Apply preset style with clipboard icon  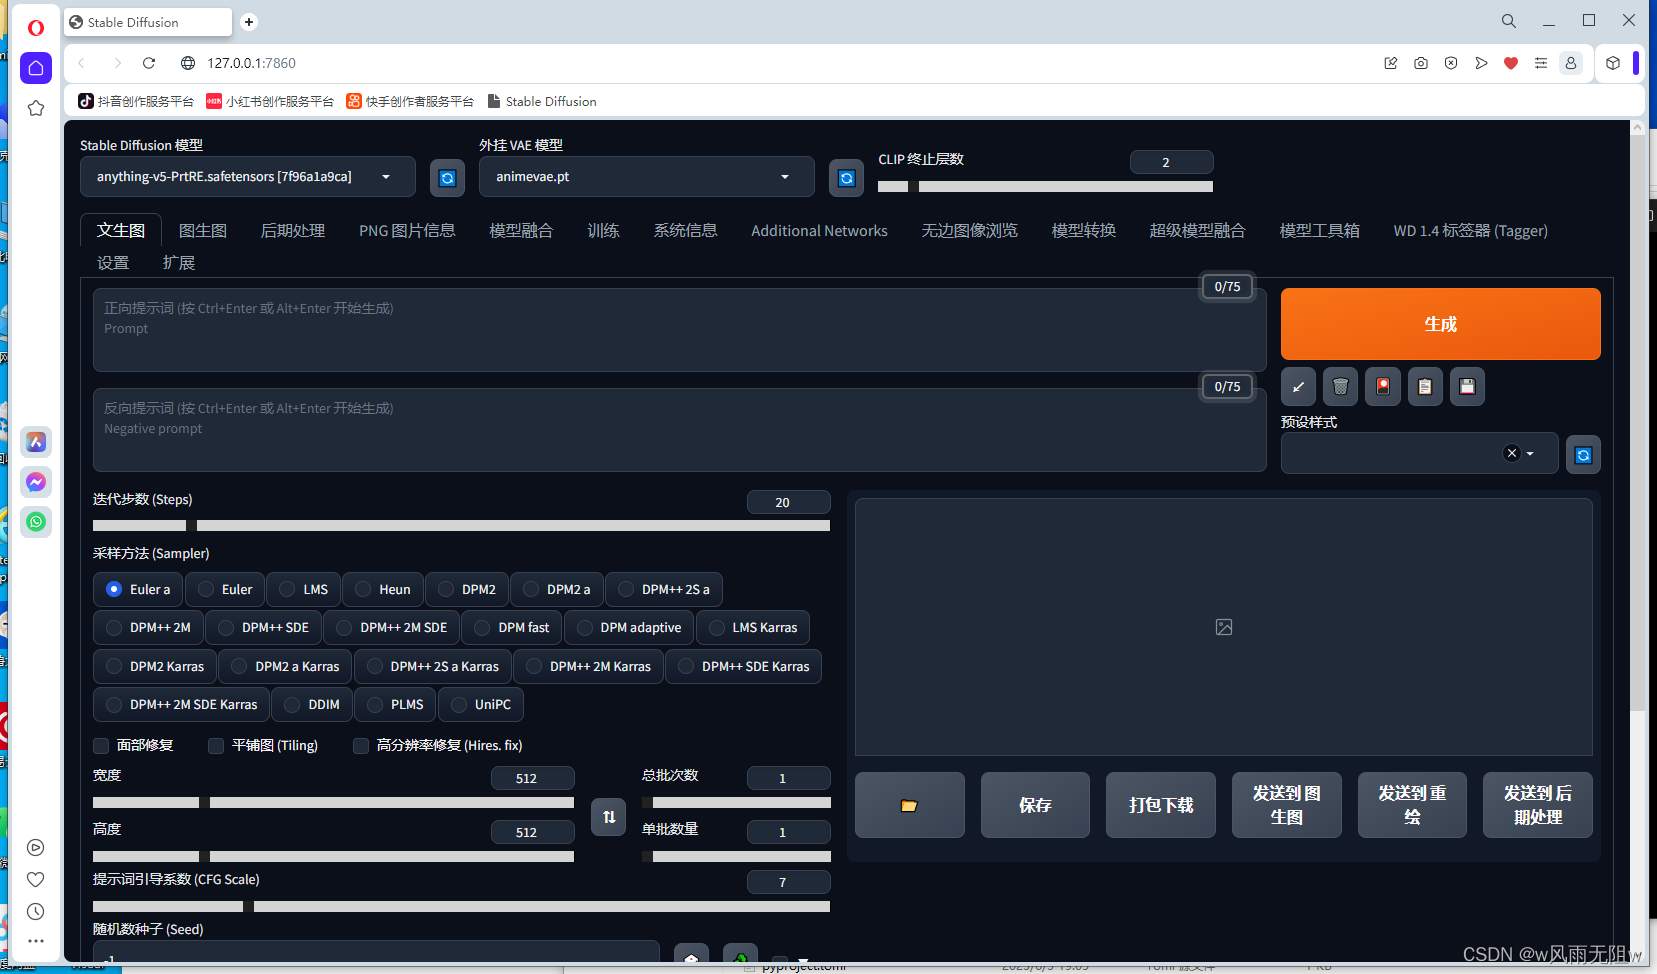pyautogui.click(x=1425, y=386)
